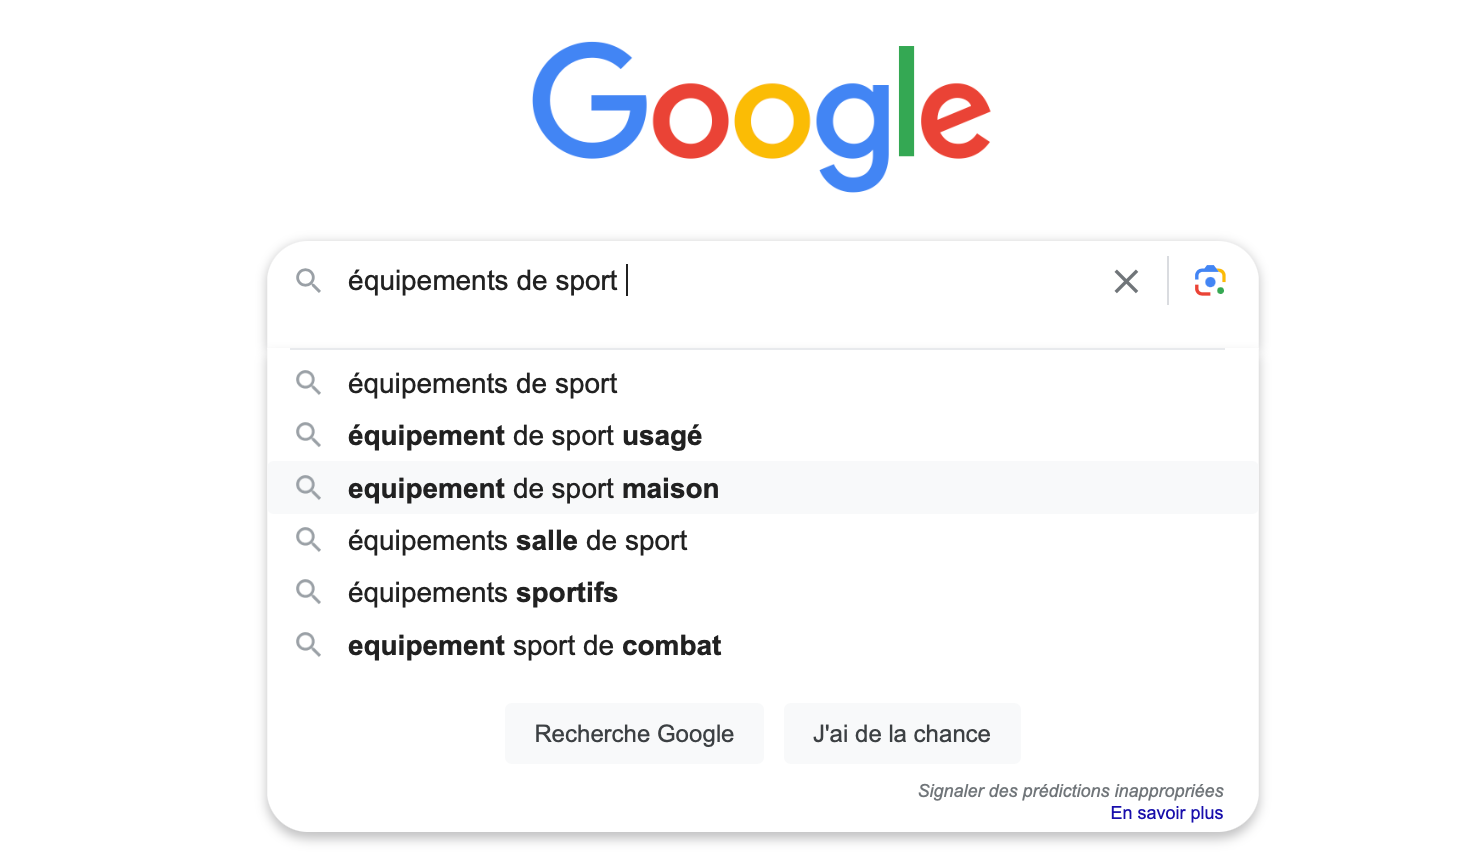Click magnifier icon beside 'equipement sport de combat'
This screenshot has height=860, width=1458.
pos(308,645)
